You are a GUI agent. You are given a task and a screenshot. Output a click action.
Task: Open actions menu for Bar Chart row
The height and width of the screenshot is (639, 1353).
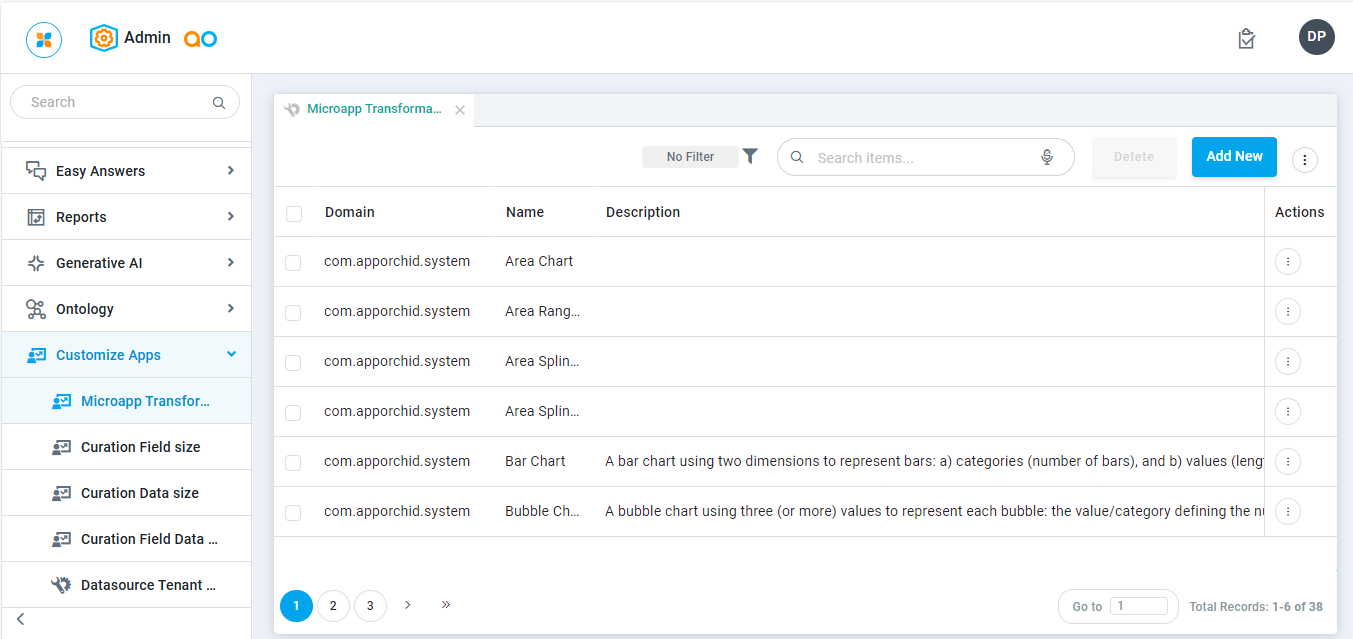pos(1287,461)
